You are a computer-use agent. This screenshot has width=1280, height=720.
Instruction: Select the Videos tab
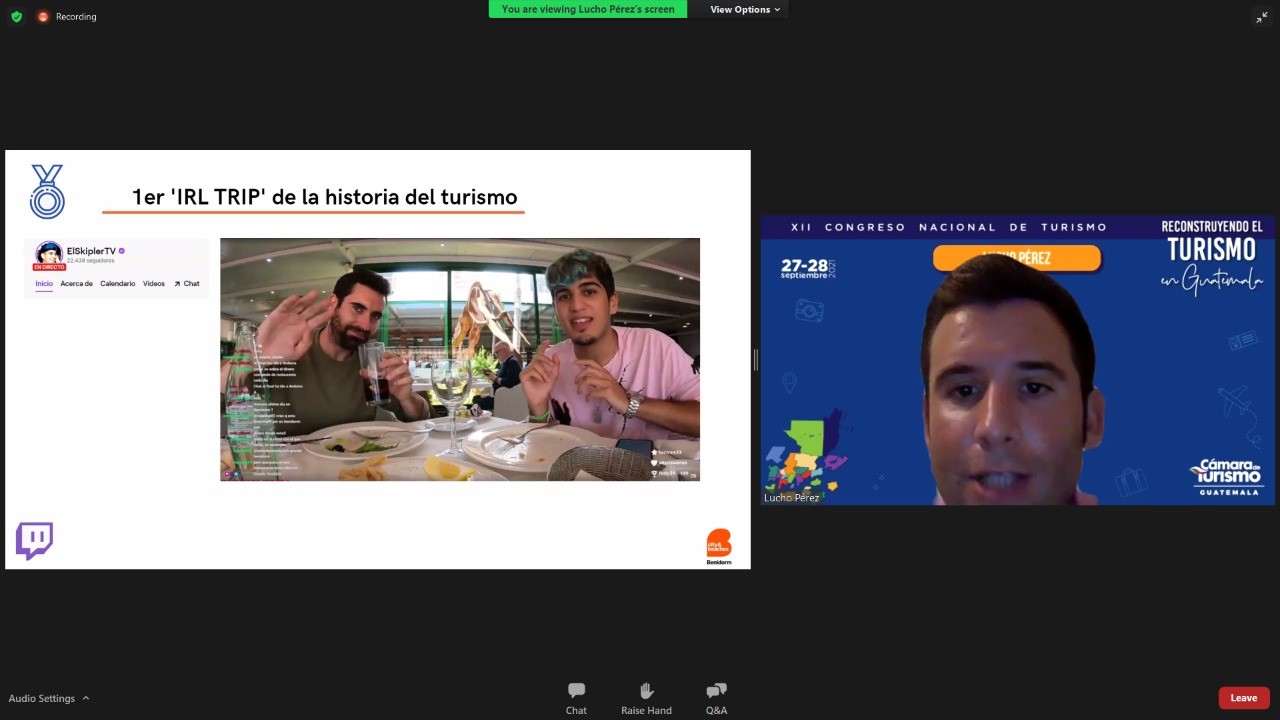(154, 284)
